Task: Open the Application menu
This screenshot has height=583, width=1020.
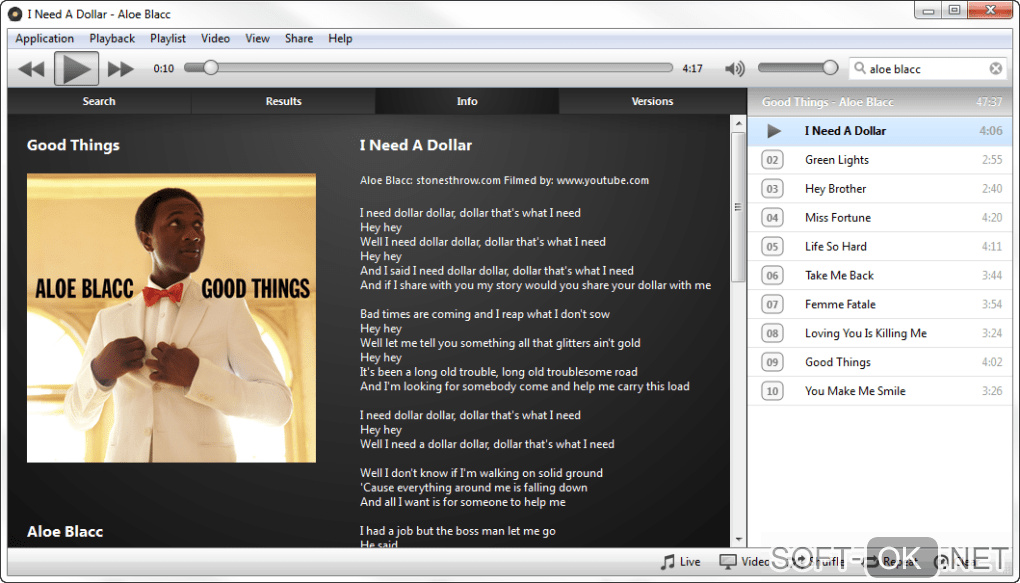Action: click(44, 38)
